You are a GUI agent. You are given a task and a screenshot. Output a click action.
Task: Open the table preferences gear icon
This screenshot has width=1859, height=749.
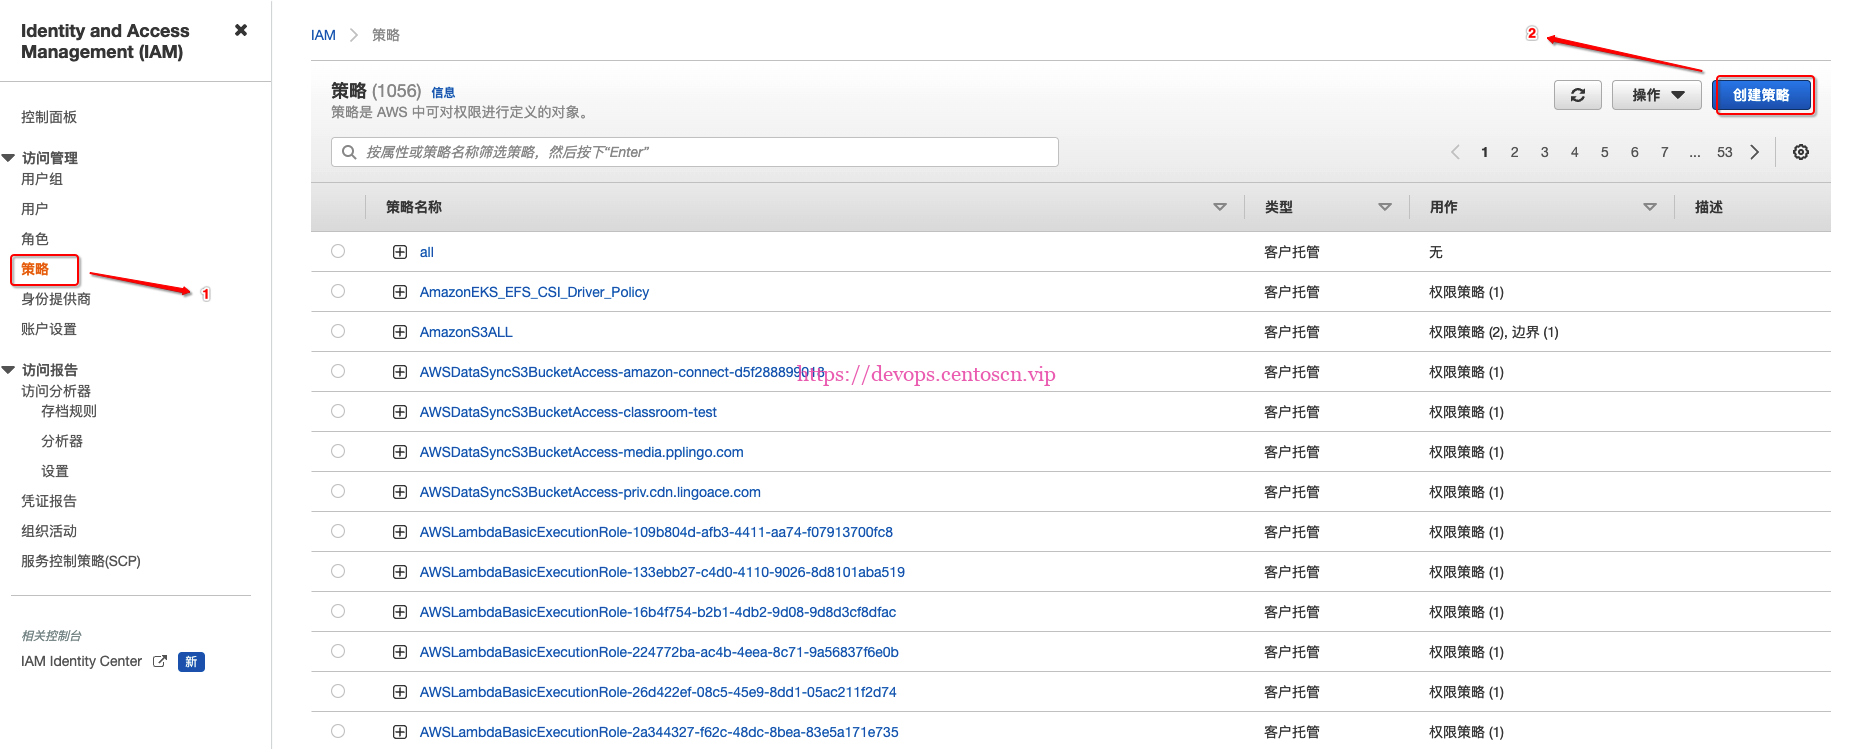(x=1800, y=152)
